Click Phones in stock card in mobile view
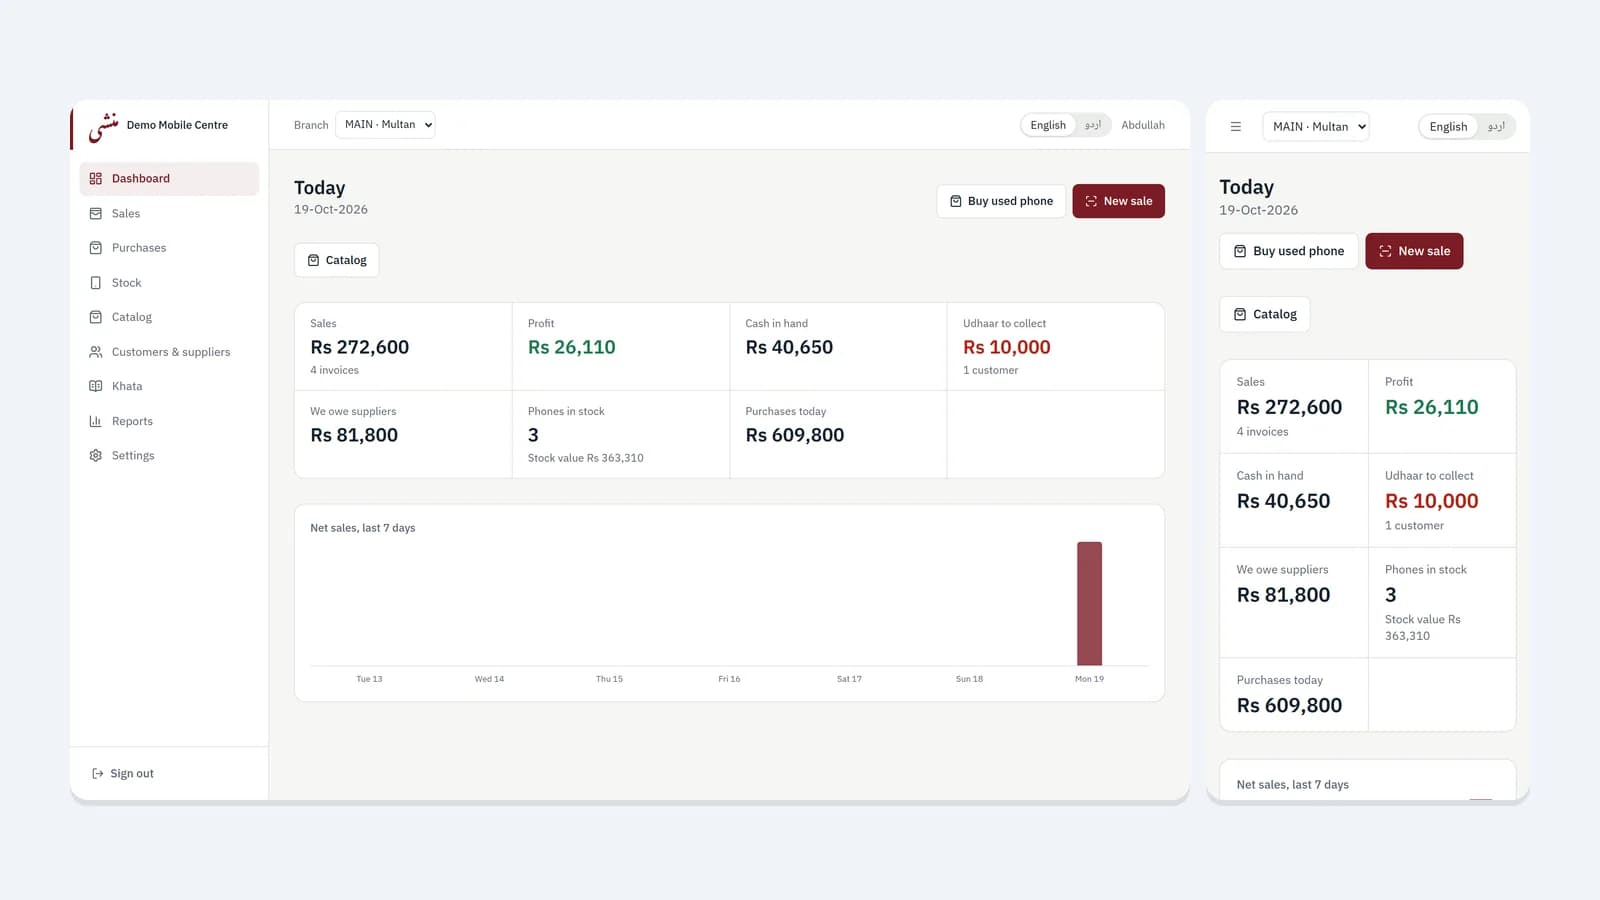This screenshot has height=900, width=1600. 1442,602
